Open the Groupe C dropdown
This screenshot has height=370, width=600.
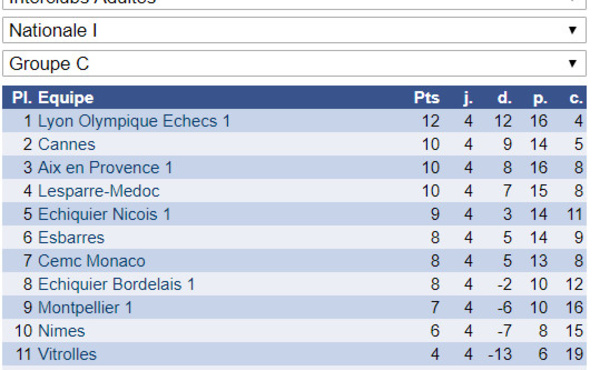coord(294,64)
